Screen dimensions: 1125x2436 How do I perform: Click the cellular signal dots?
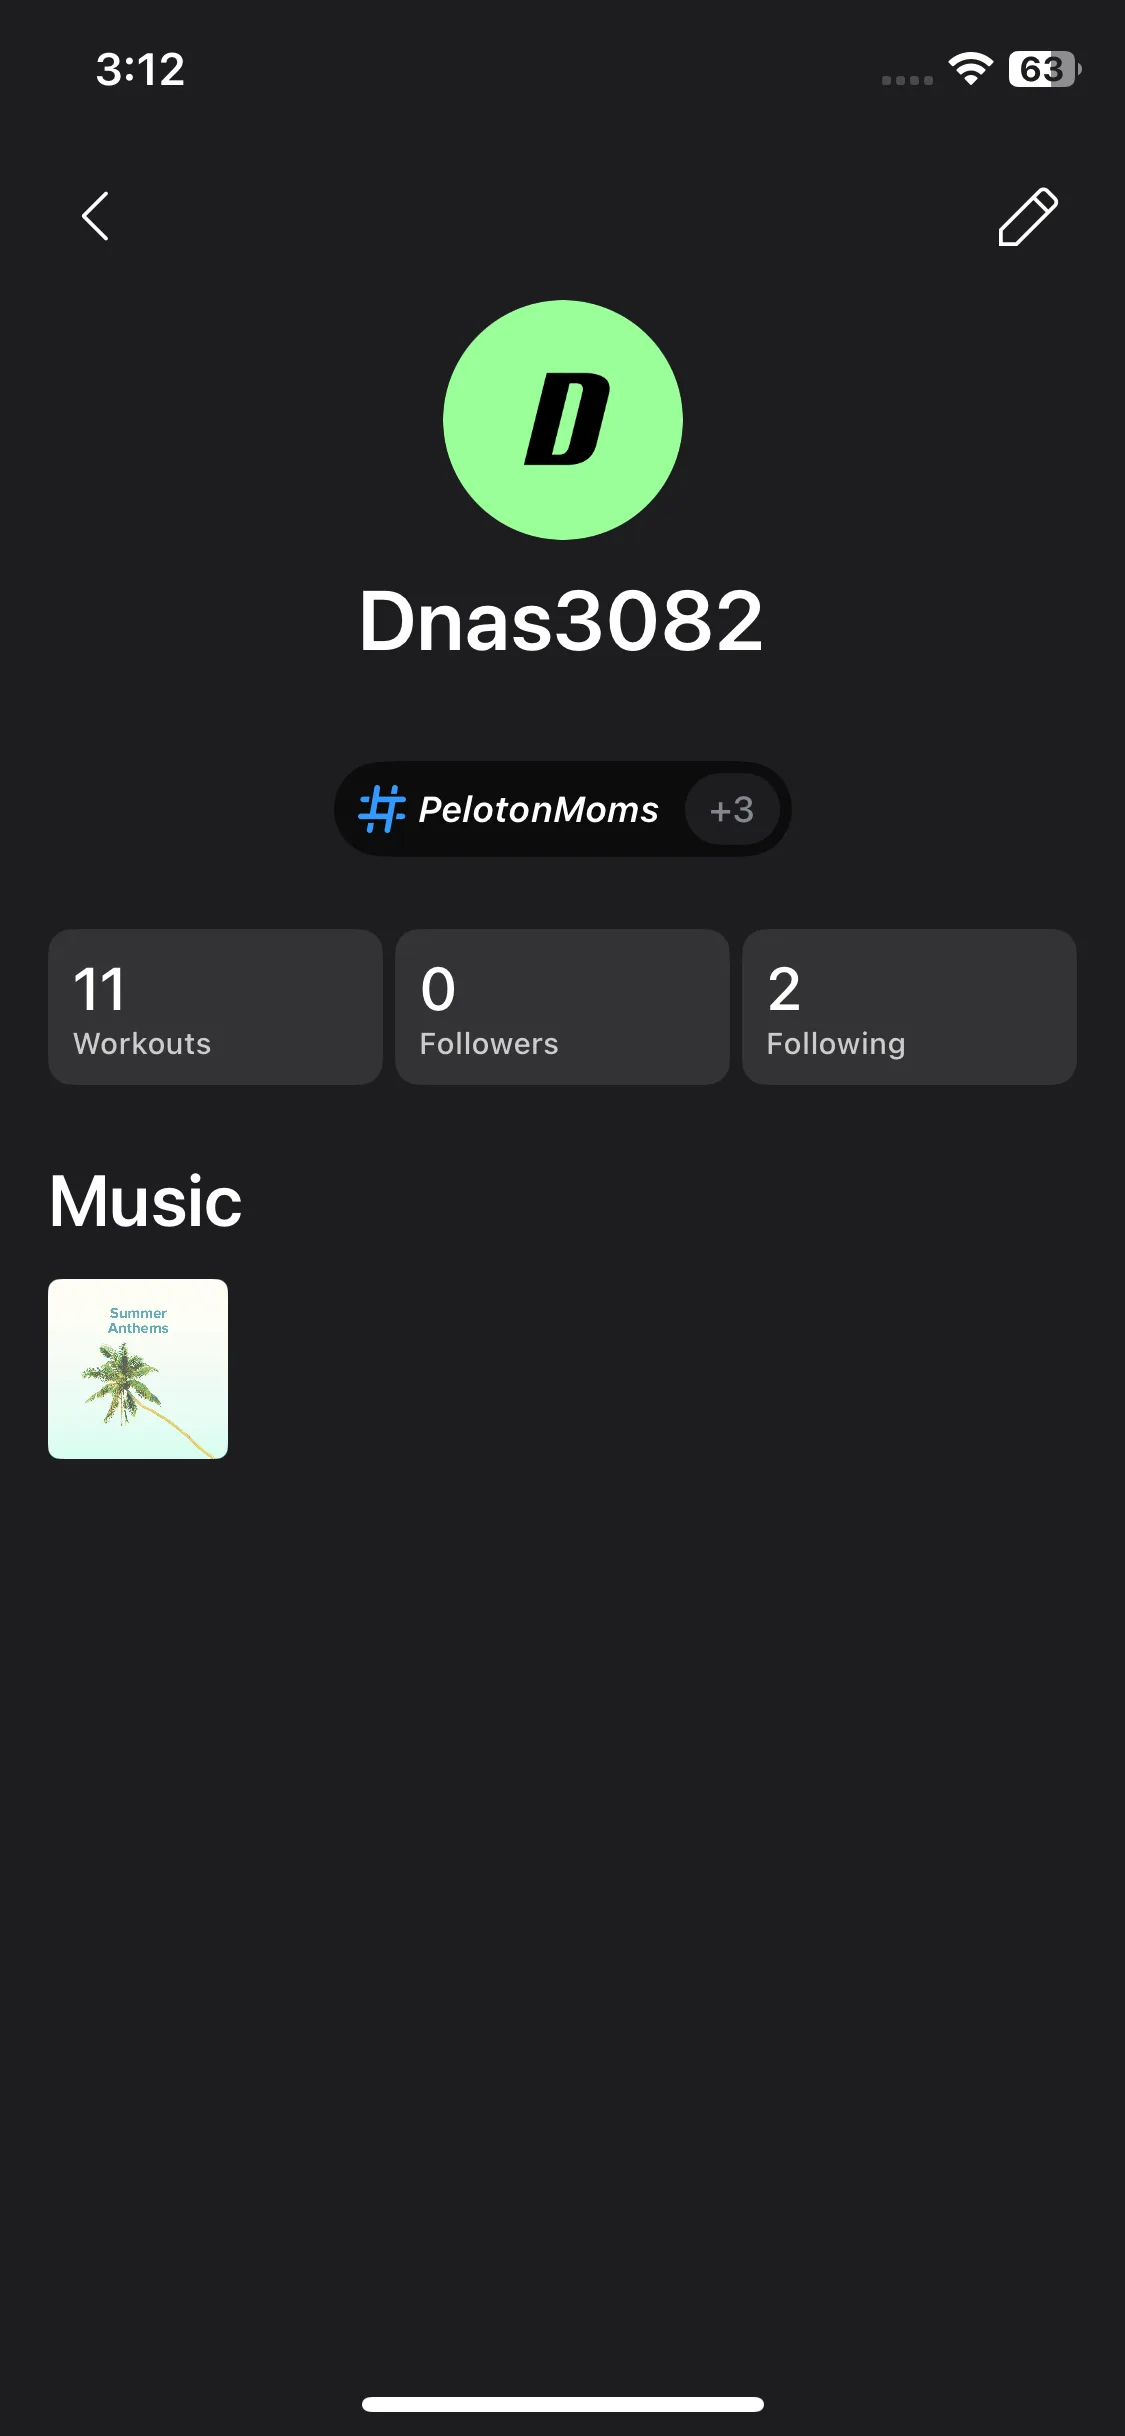pyautogui.click(x=907, y=80)
